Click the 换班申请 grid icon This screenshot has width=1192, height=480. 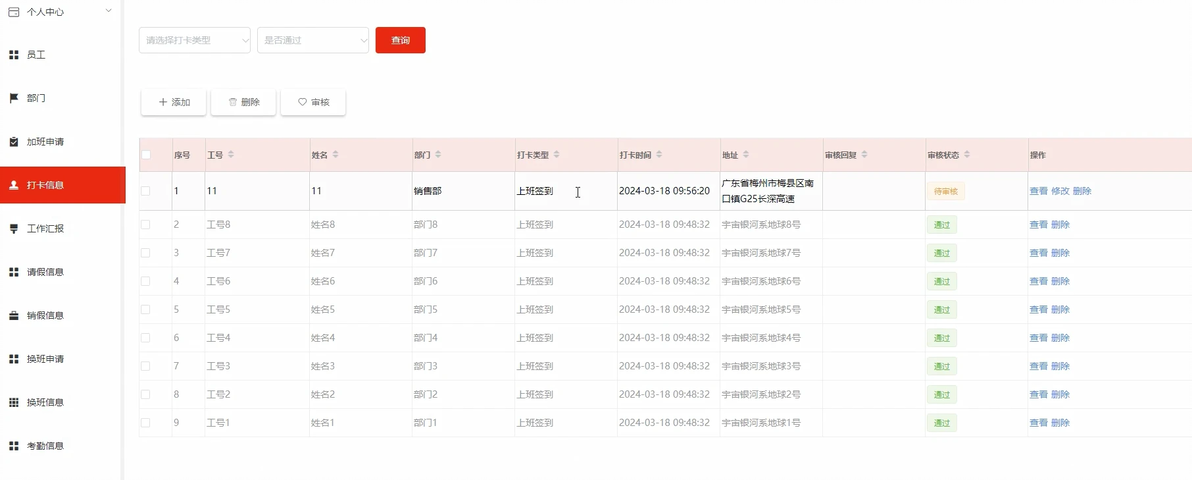(x=14, y=359)
